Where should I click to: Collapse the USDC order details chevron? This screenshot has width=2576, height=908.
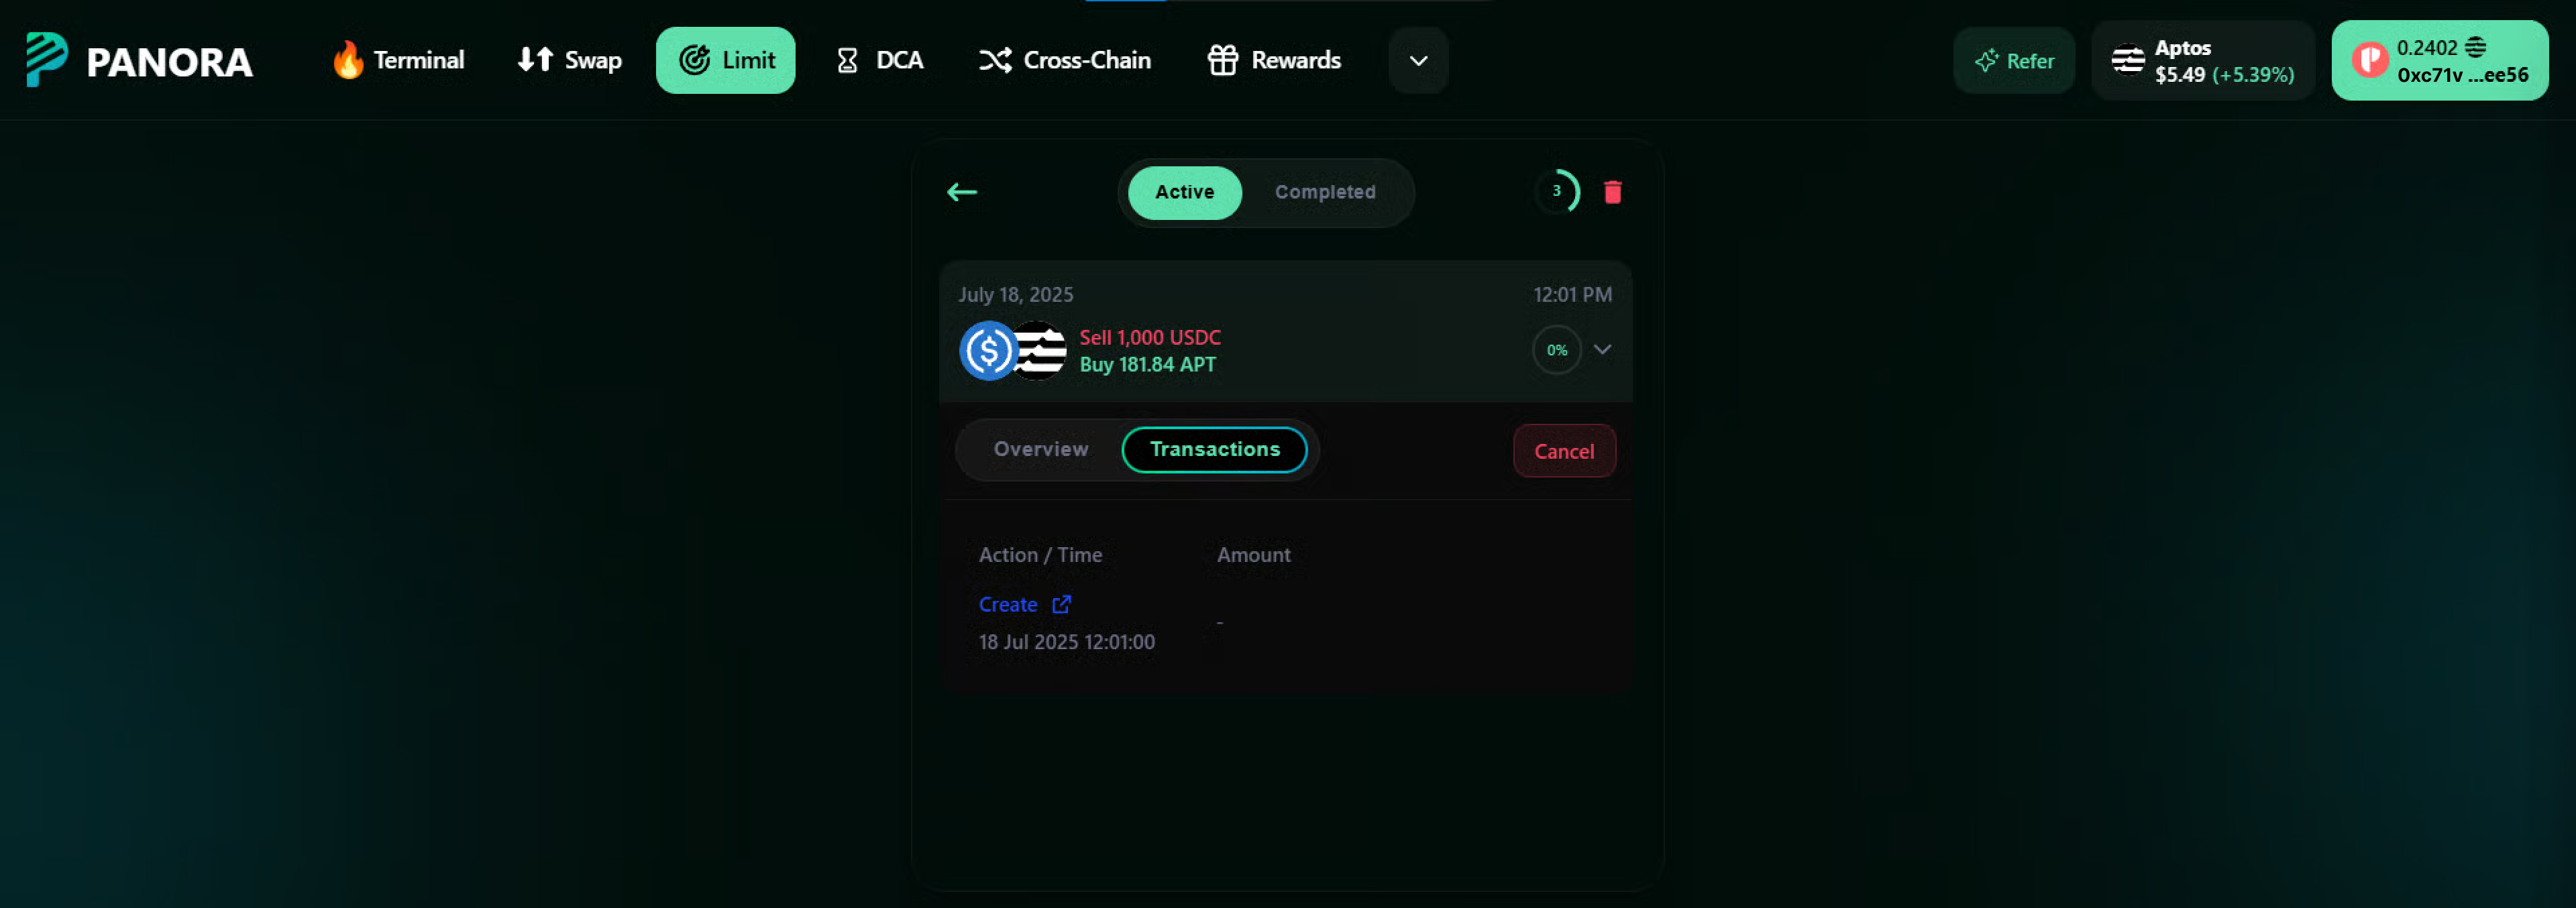click(1602, 350)
